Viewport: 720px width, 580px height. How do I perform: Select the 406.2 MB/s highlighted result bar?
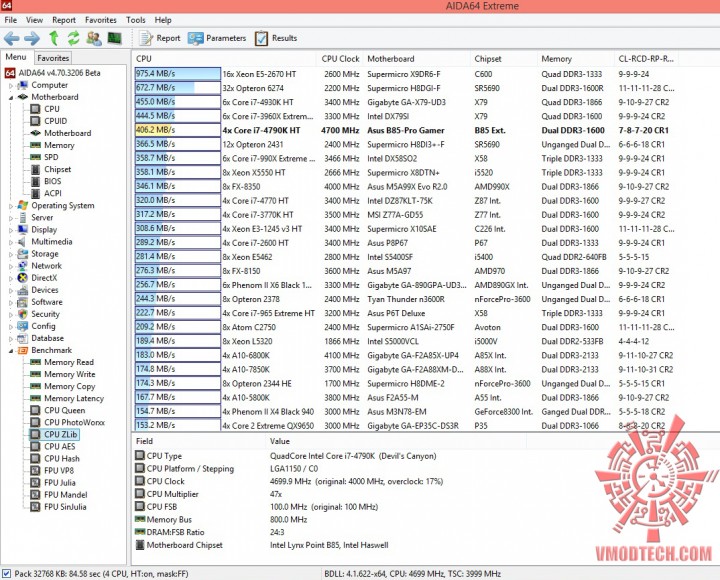[x=178, y=130]
